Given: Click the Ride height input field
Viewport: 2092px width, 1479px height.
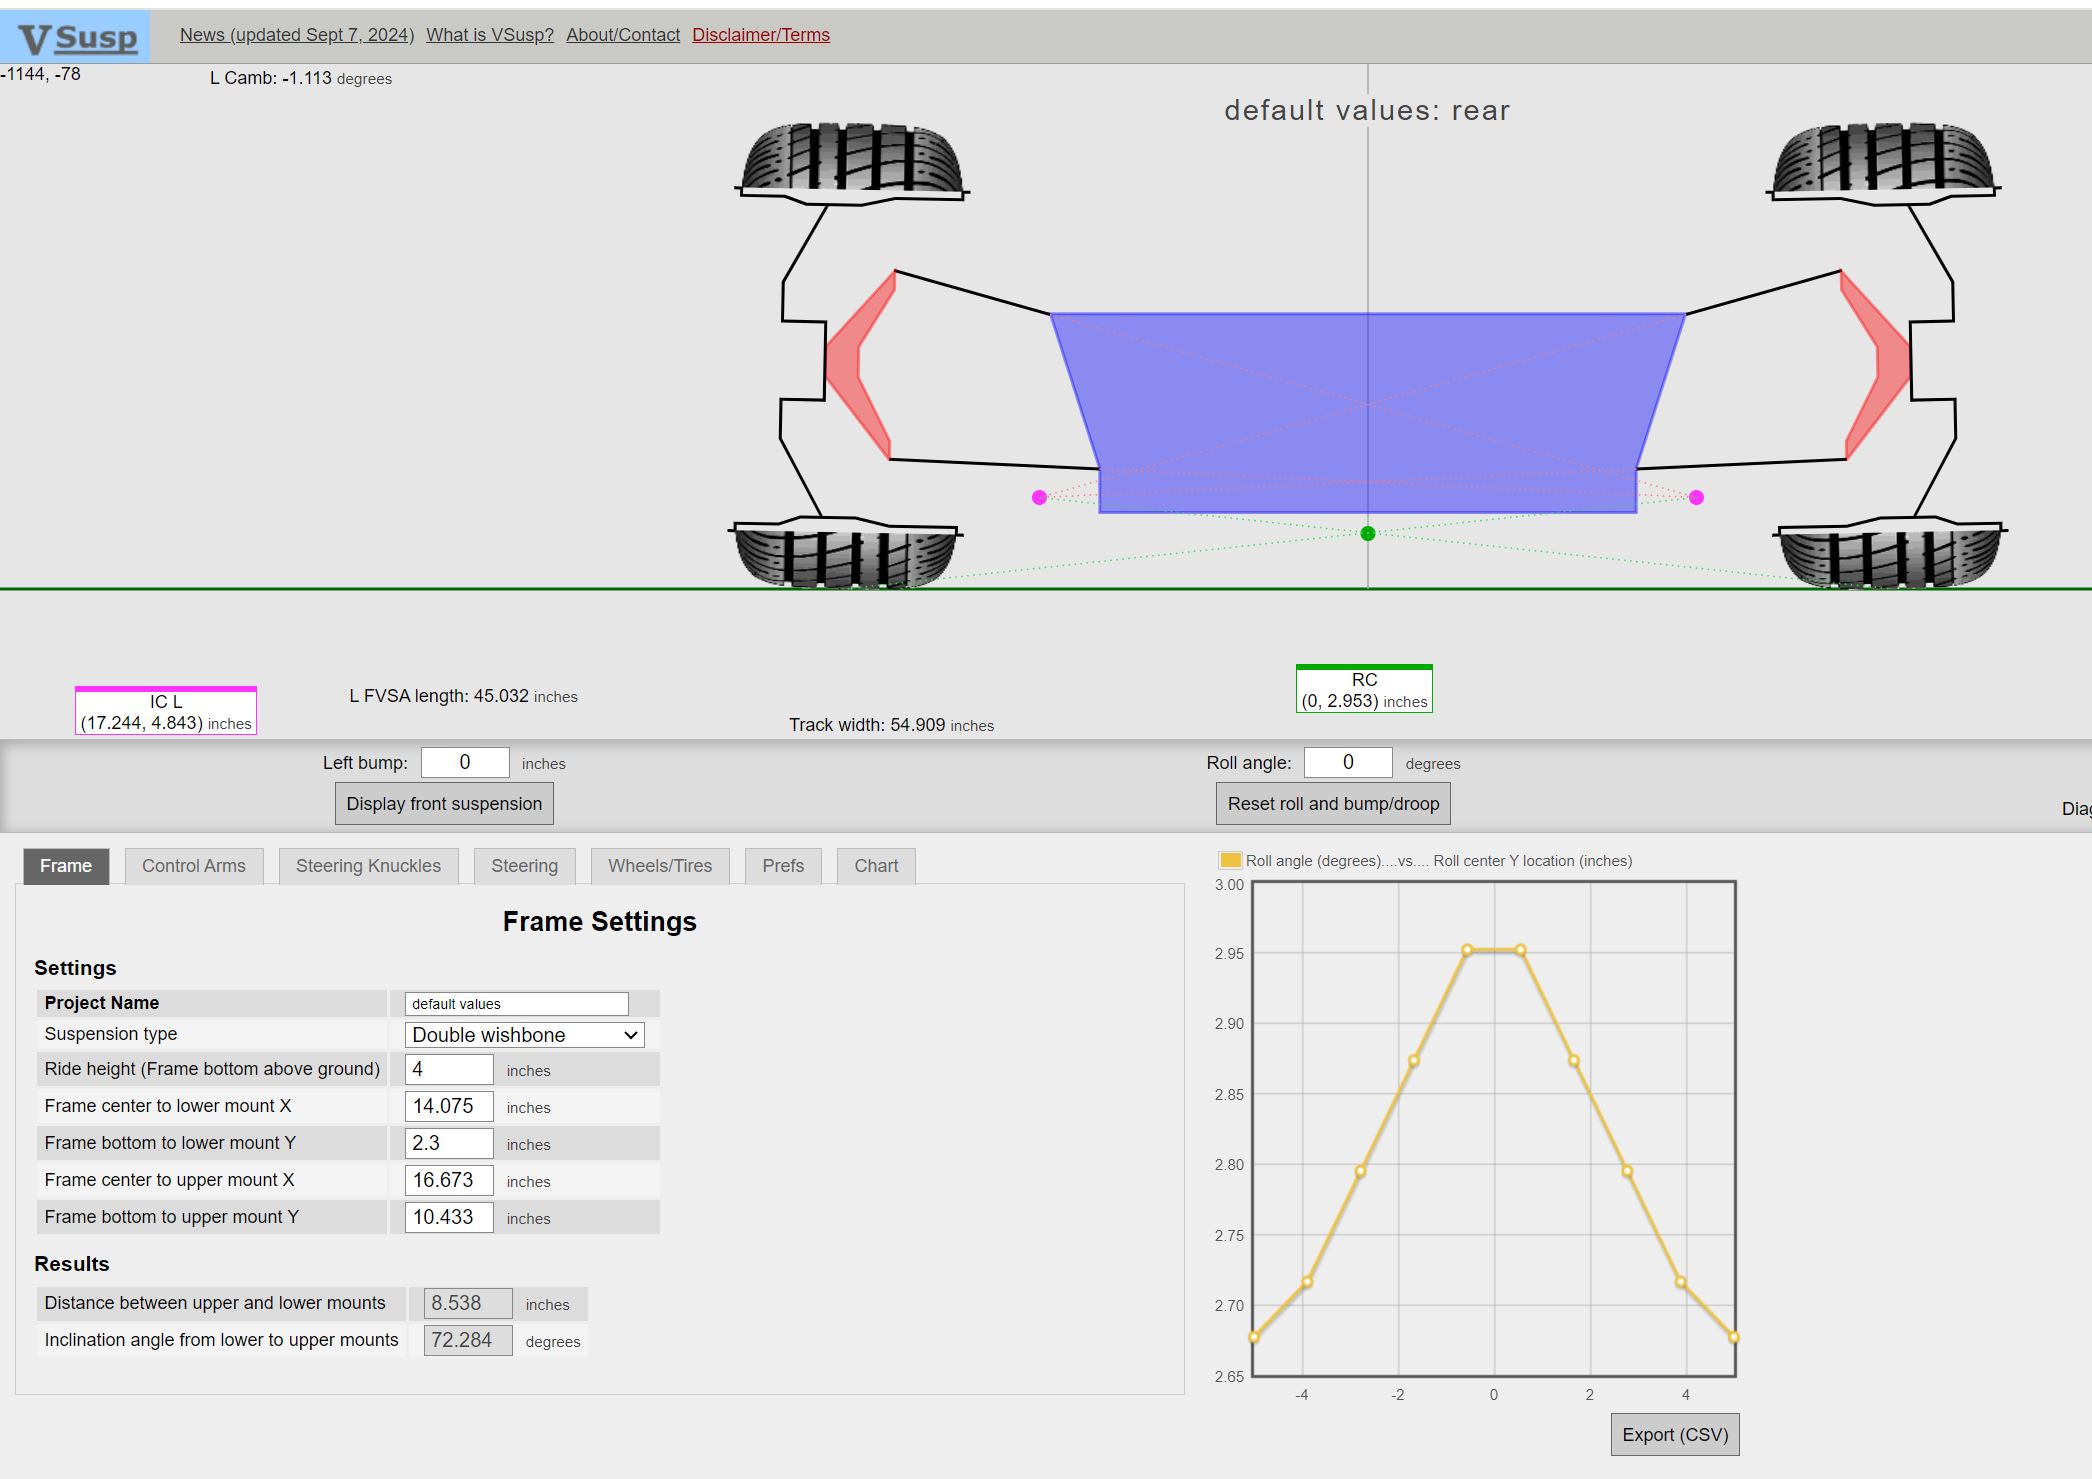Looking at the screenshot, I should (x=449, y=1069).
